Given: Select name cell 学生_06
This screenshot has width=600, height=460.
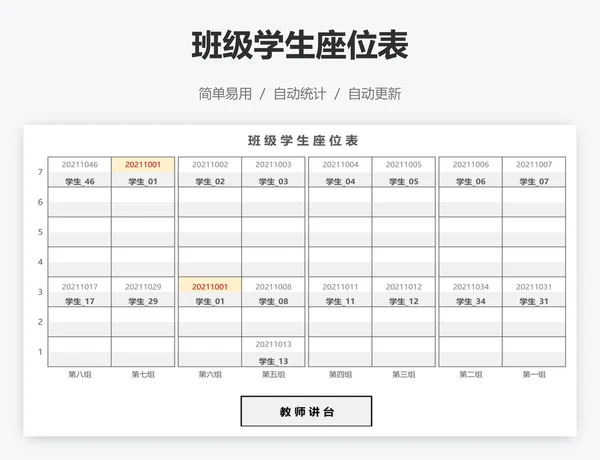Looking at the screenshot, I should click(x=471, y=181).
